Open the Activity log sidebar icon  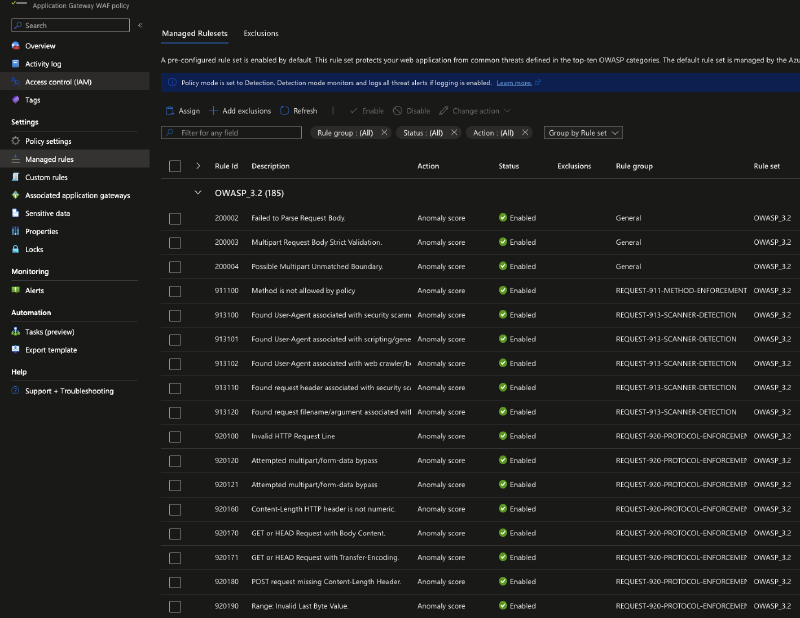click(x=16, y=64)
